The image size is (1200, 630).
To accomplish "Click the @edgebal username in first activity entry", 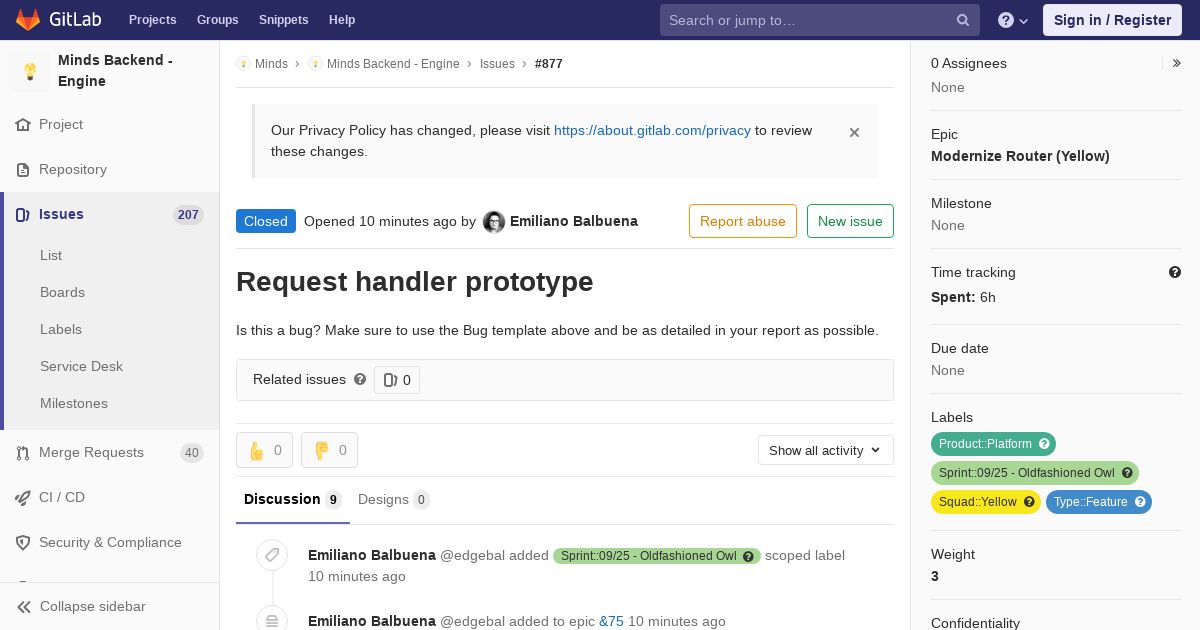I will coord(474,555).
